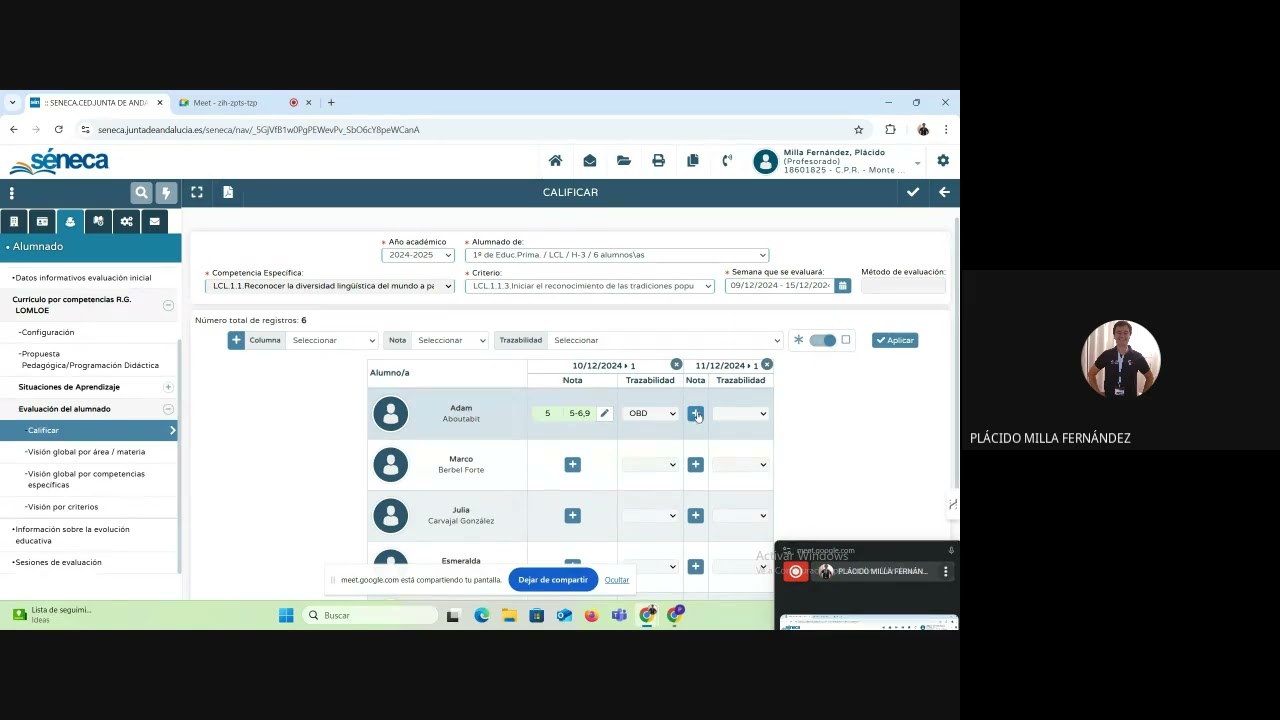Add 10/12 grade for Julia Carvajal González
This screenshot has width=1280, height=720.
coord(572,515)
